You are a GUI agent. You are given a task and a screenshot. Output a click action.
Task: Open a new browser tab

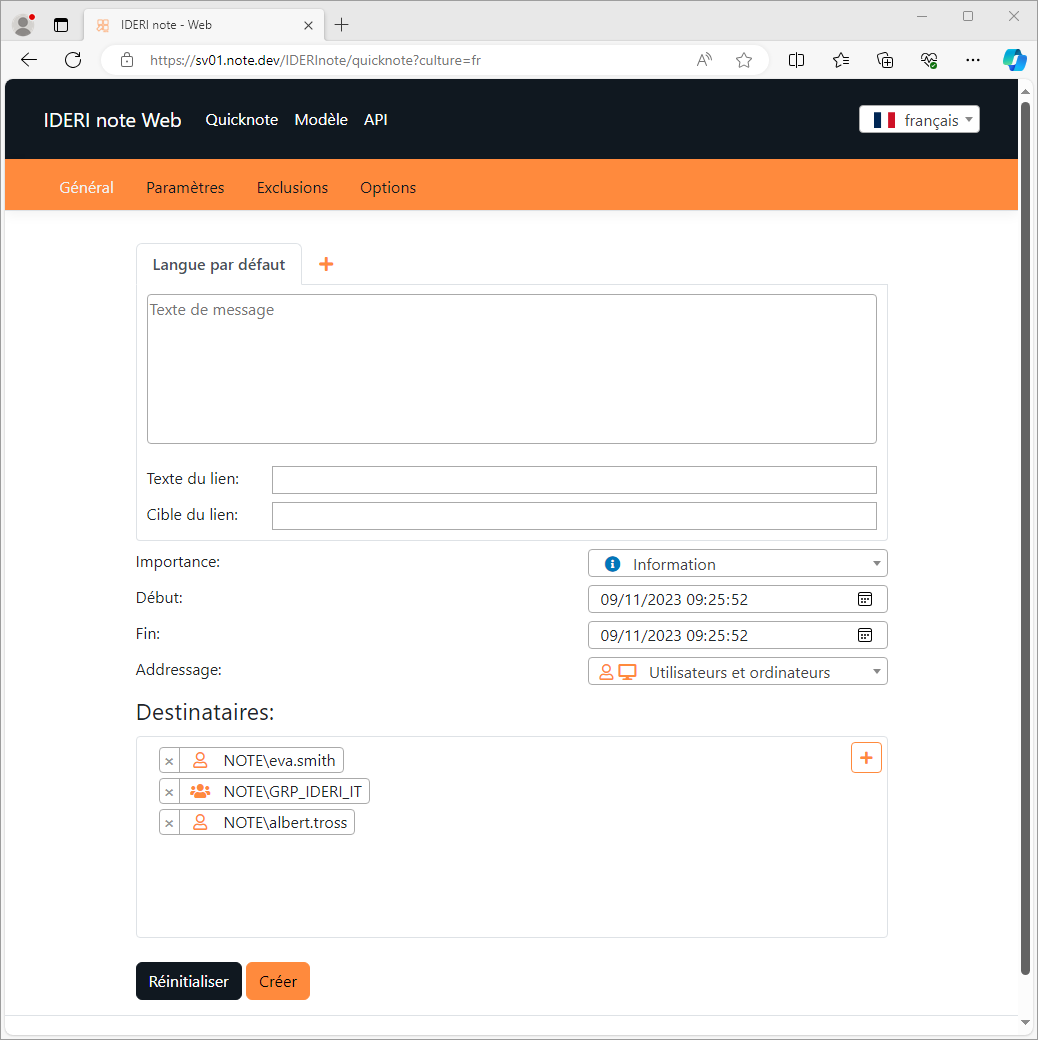click(x=342, y=25)
